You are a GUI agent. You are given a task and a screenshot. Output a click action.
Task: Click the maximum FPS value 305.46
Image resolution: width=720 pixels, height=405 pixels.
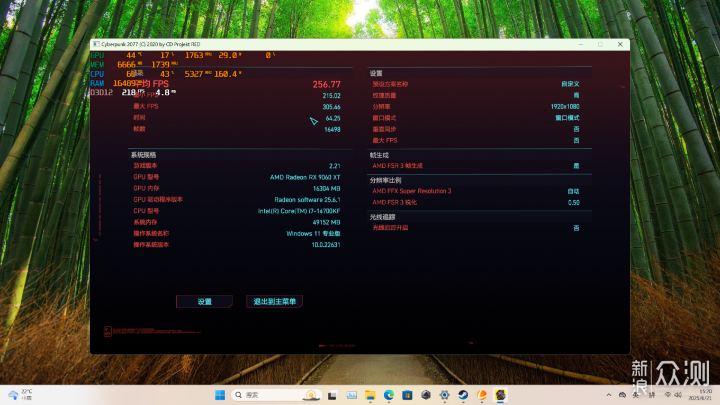pos(332,107)
